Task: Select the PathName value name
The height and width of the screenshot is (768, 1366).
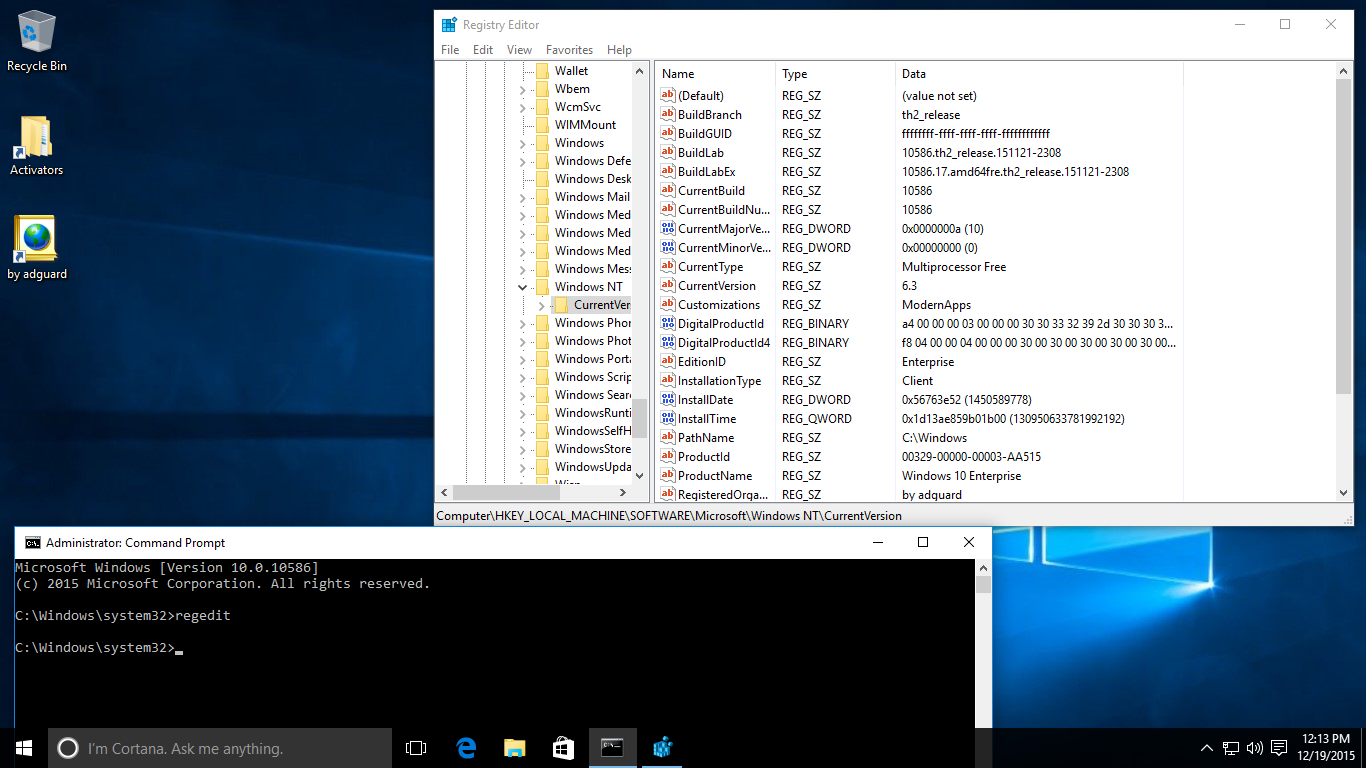Action: [706, 438]
